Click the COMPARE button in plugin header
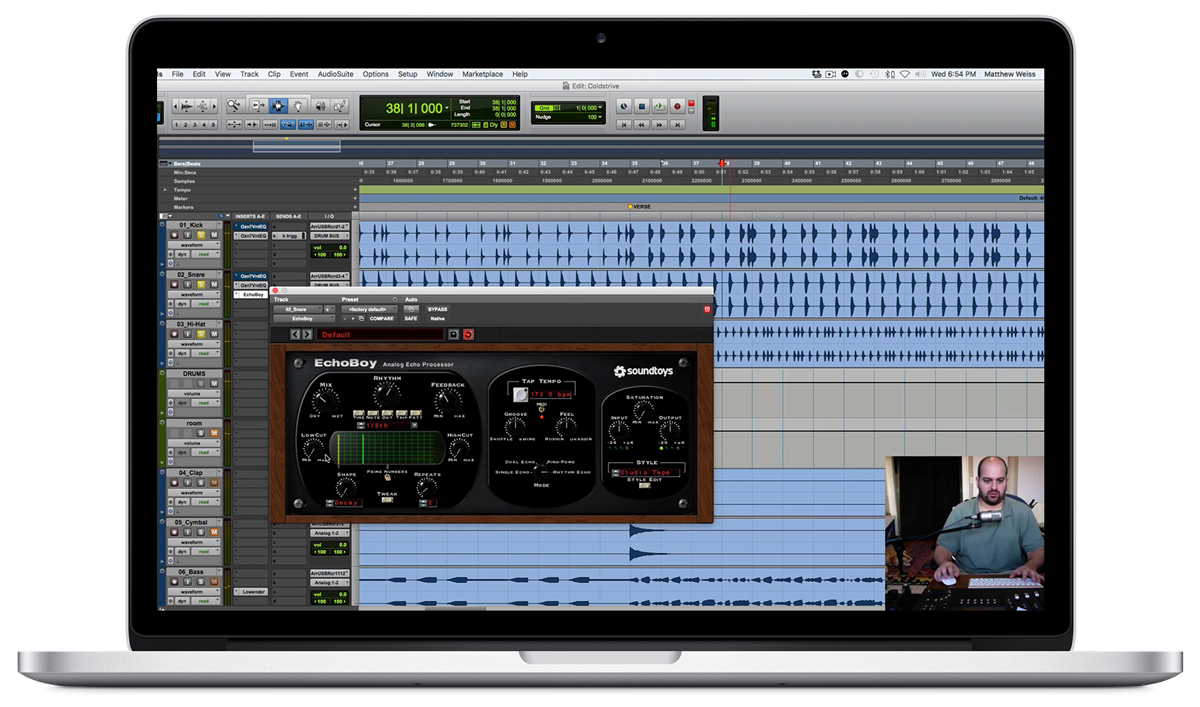Image resolution: width=1200 pixels, height=707 pixels. (381, 318)
